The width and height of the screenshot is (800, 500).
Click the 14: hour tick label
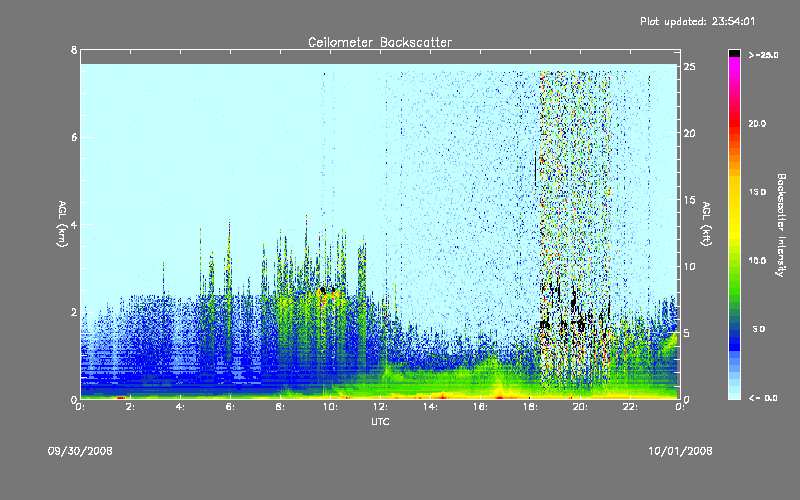[430, 407]
